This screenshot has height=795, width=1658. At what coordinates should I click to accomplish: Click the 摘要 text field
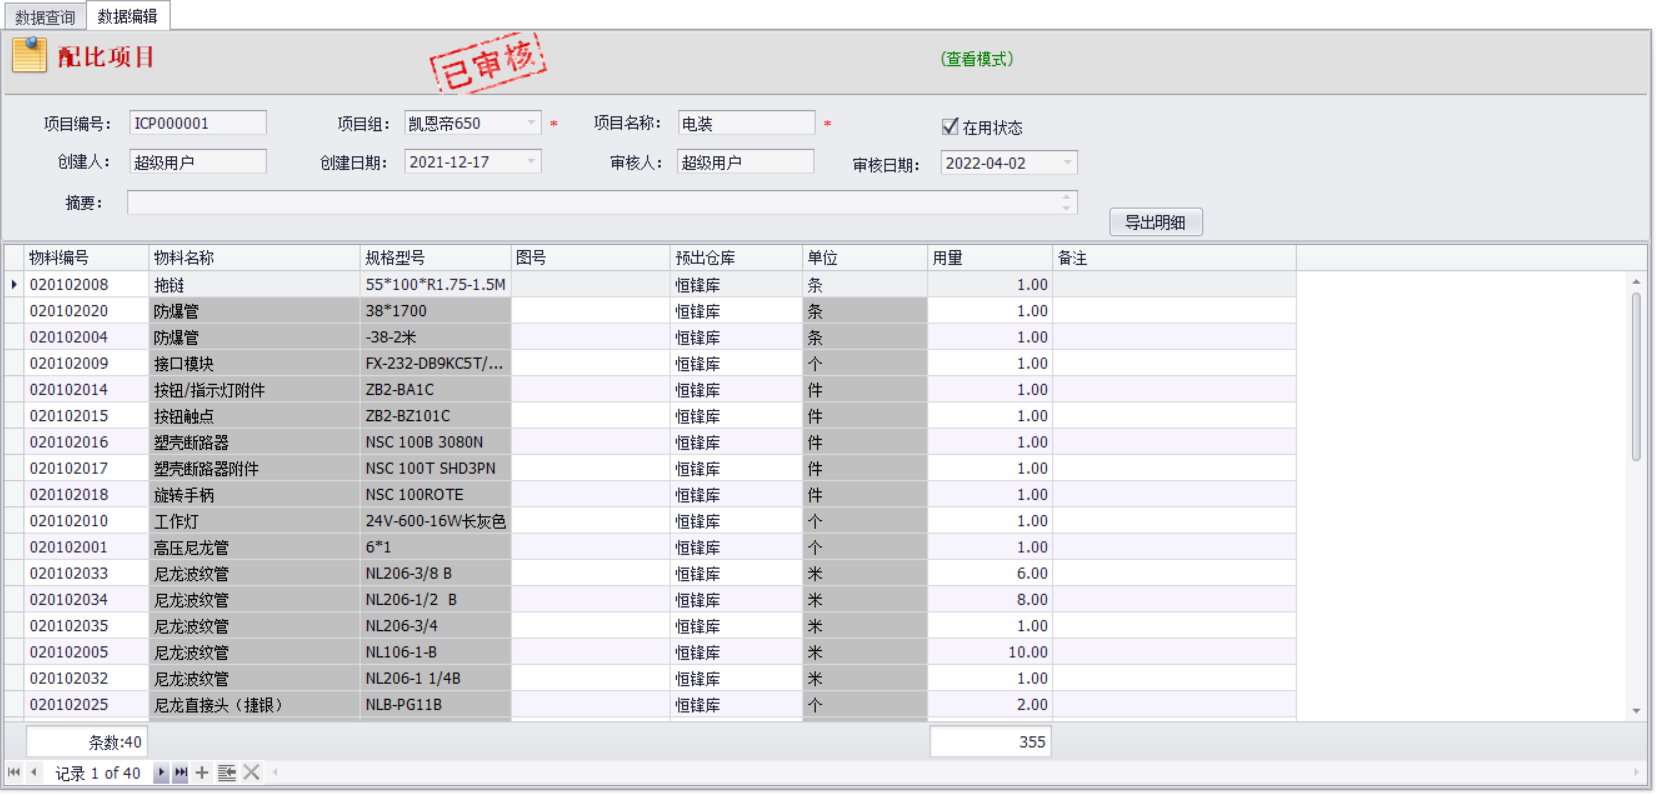tap(595, 203)
